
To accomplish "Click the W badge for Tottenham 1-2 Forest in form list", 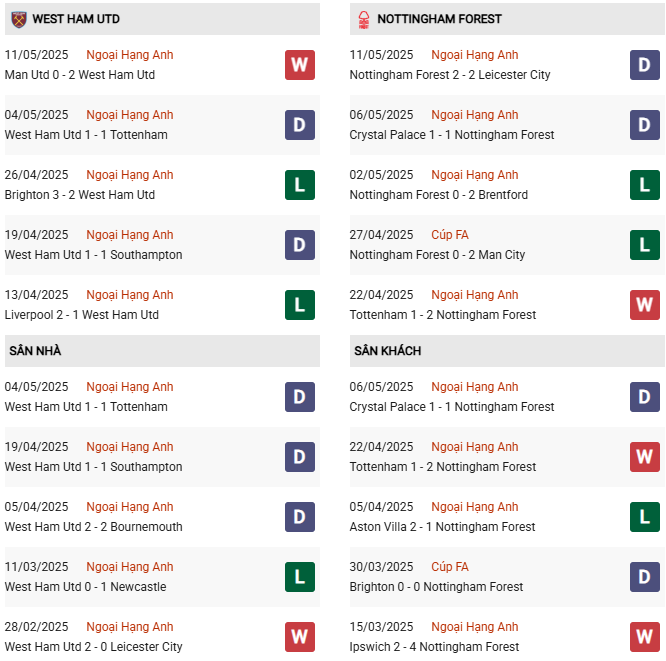I will click(645, 305).
